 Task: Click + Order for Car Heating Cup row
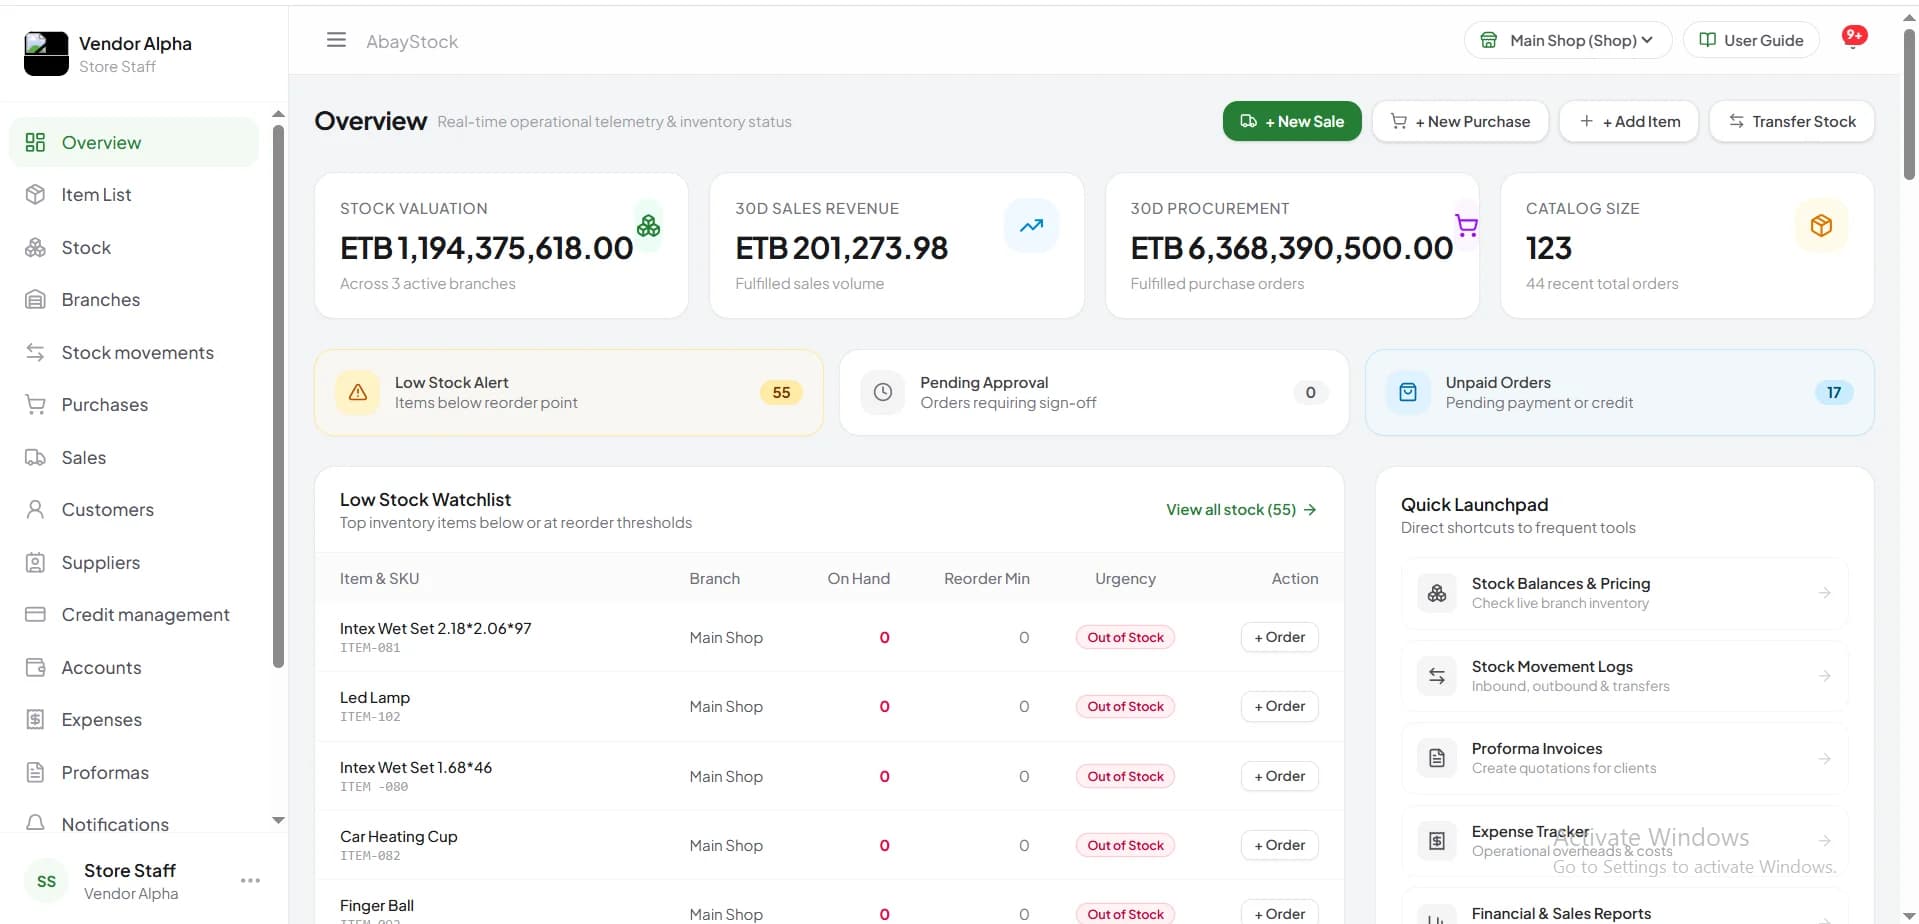click(x=1279, y=845)
